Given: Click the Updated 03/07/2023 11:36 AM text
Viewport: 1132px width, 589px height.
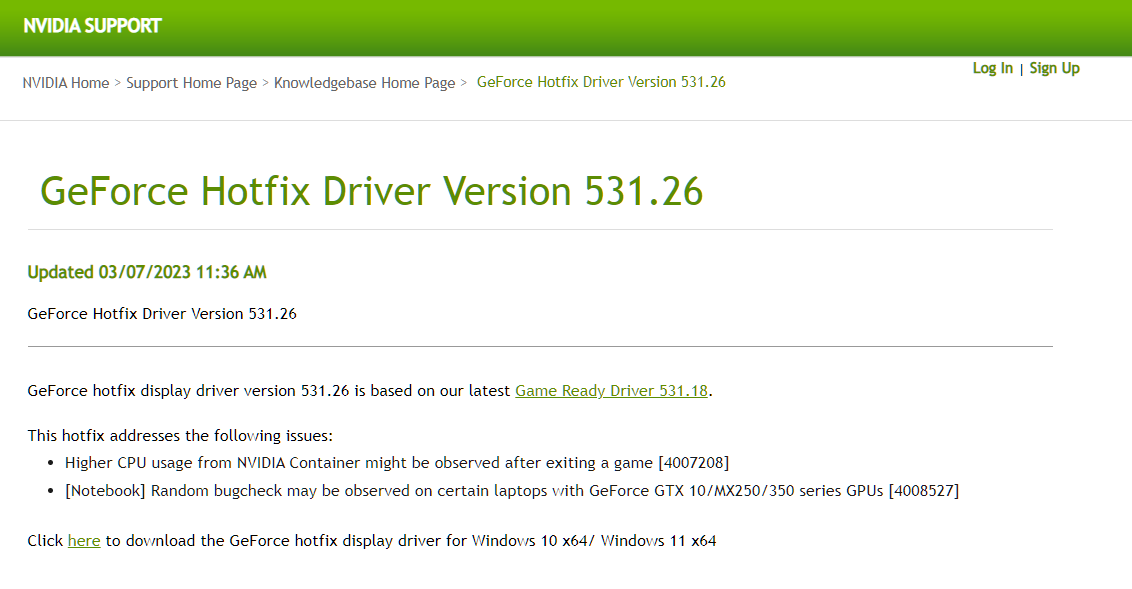Looking at the screenshot, I should click(147, 272).
